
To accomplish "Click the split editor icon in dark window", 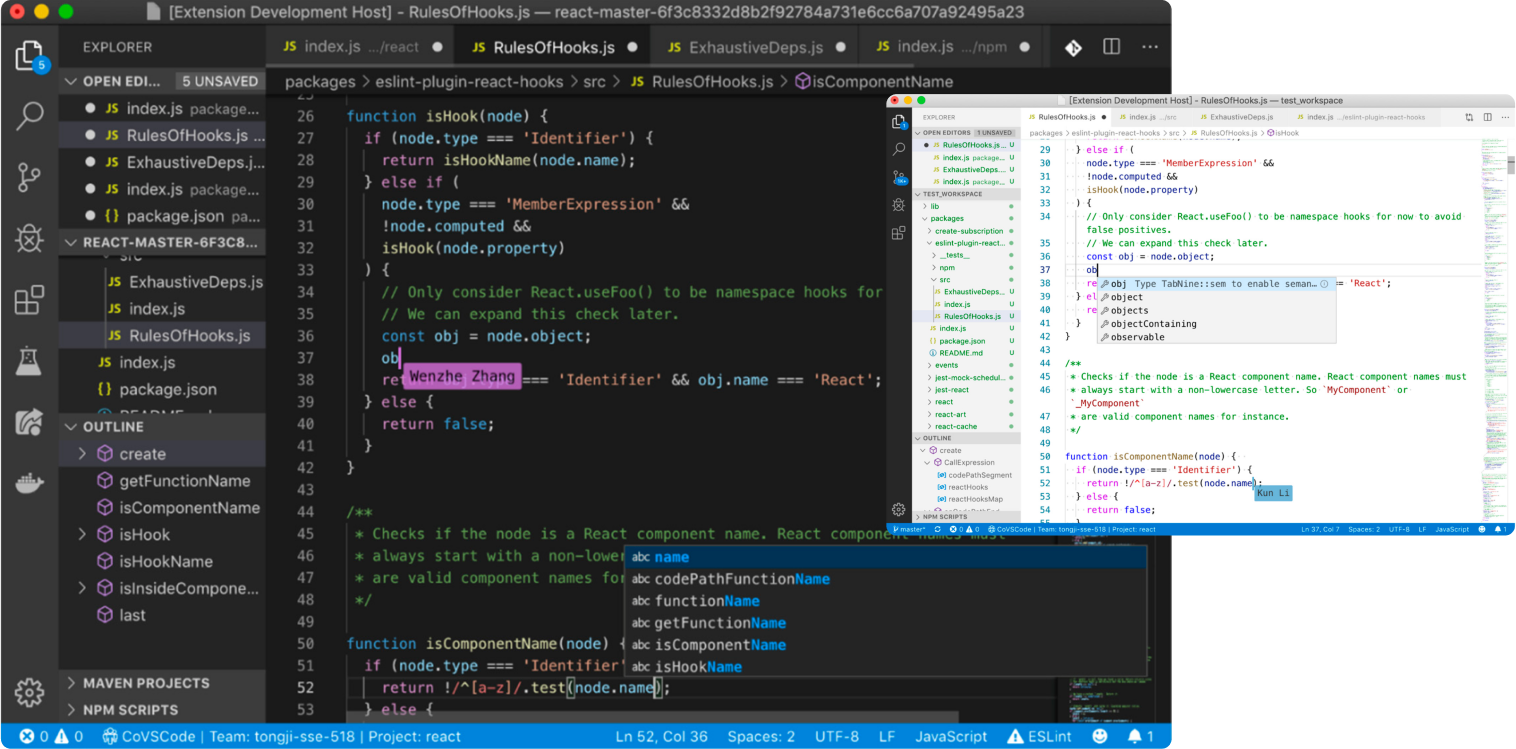I will 1111,47.
